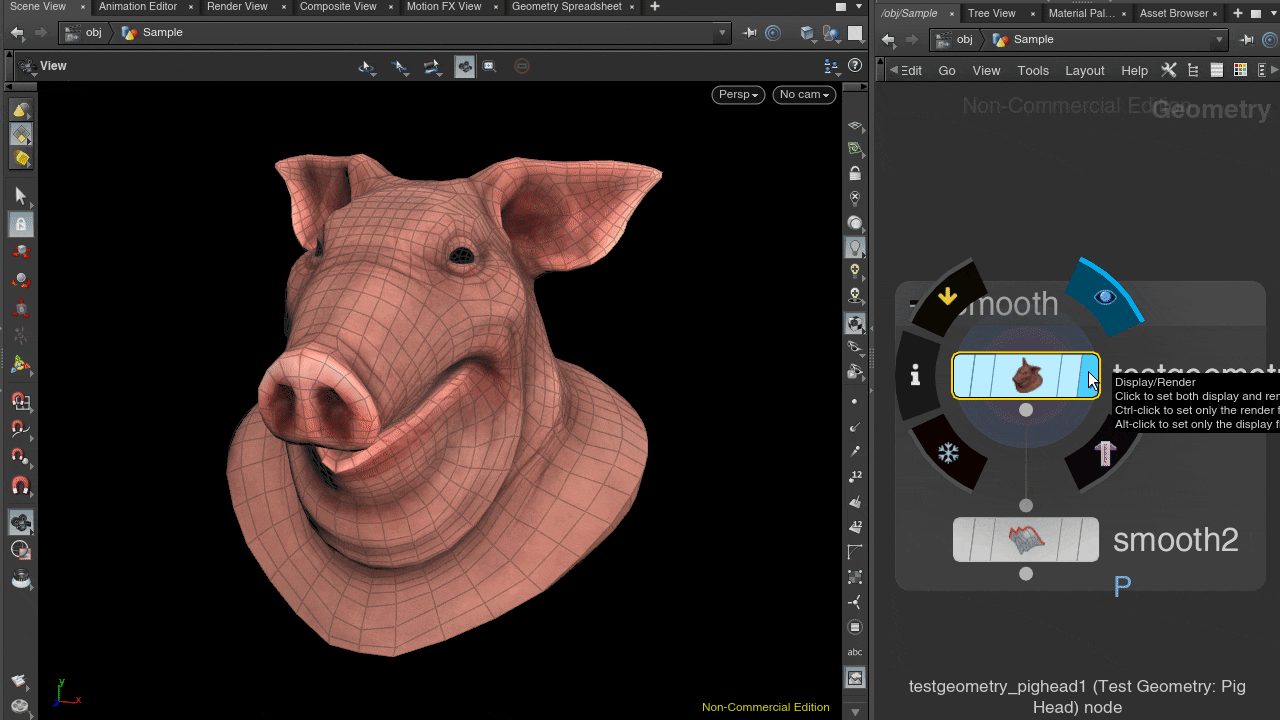Open viewport help question mark icon
The width and height of the screenshot is (1280, 720).
855,66
